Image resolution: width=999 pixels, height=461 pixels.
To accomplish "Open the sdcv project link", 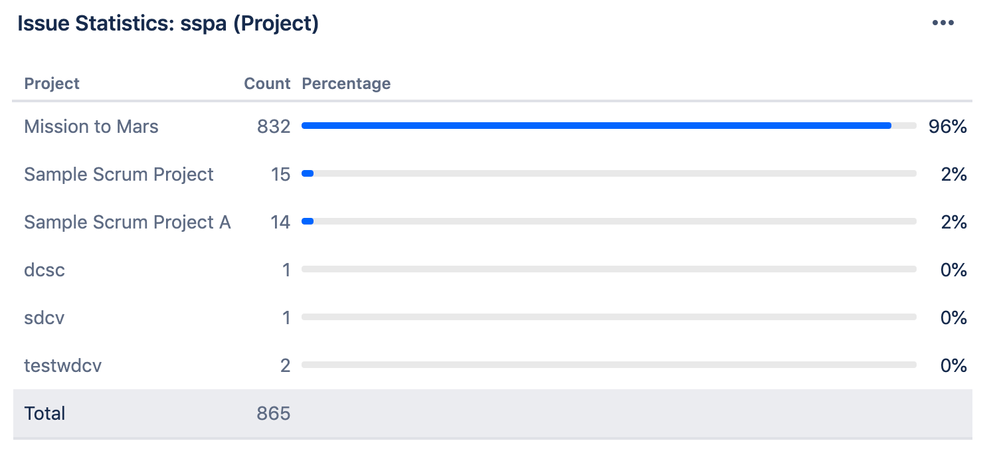I will coord(44,318).
